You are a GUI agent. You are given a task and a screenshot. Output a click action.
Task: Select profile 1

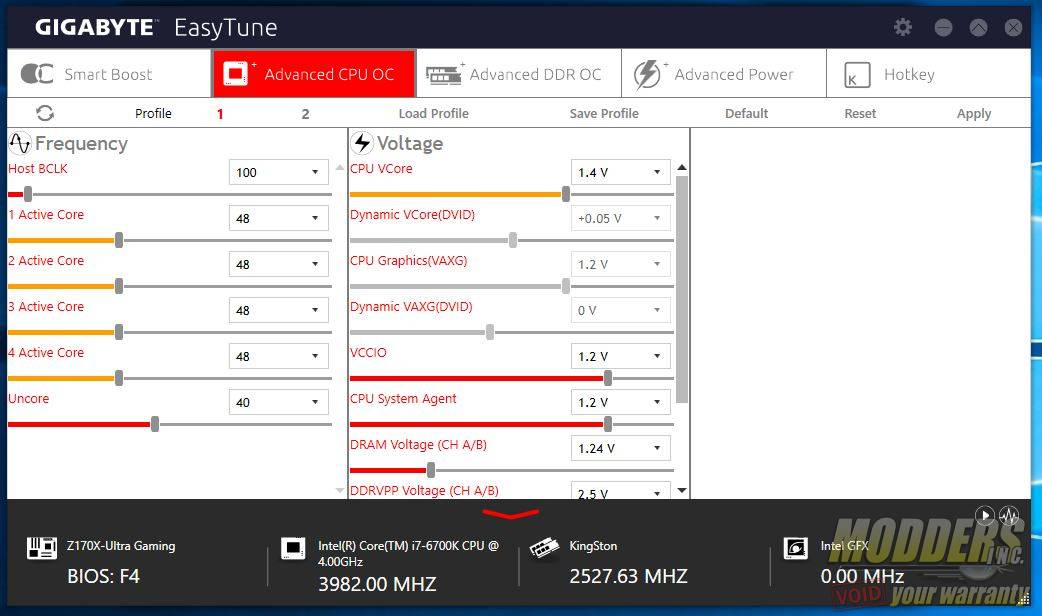pyautogui.click(x=220, y=114)
